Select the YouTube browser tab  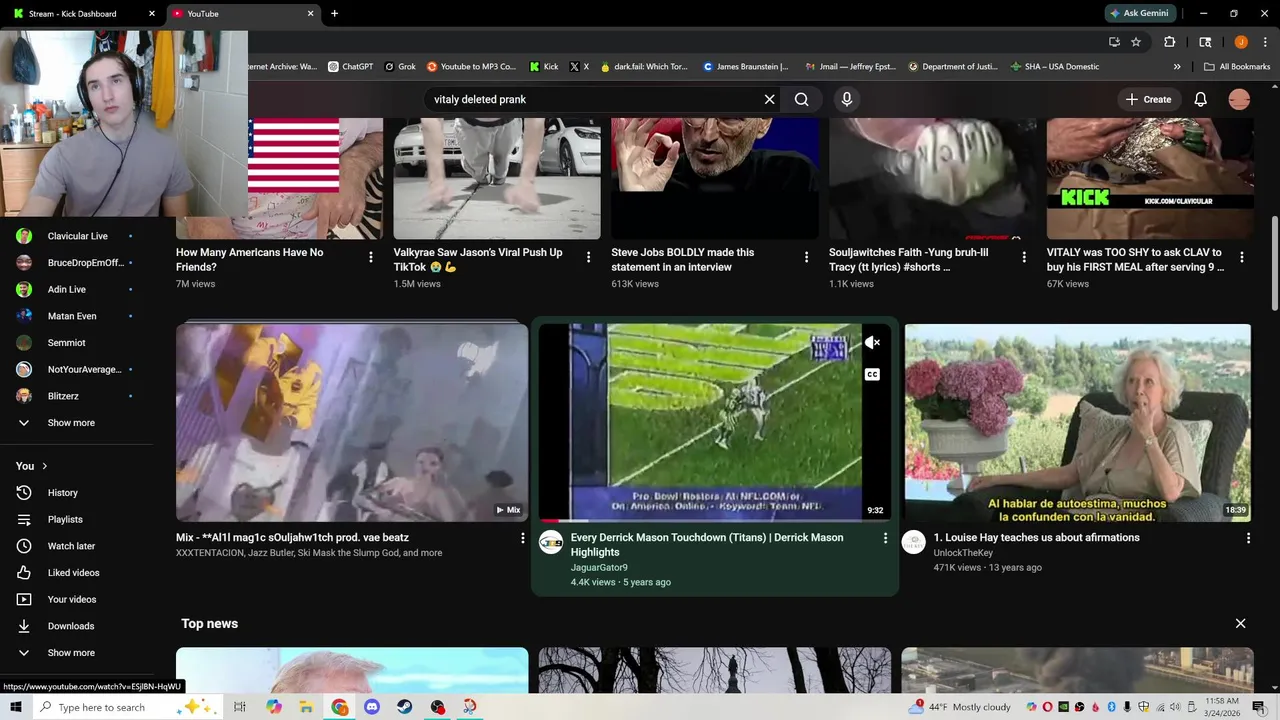(242, 14)
